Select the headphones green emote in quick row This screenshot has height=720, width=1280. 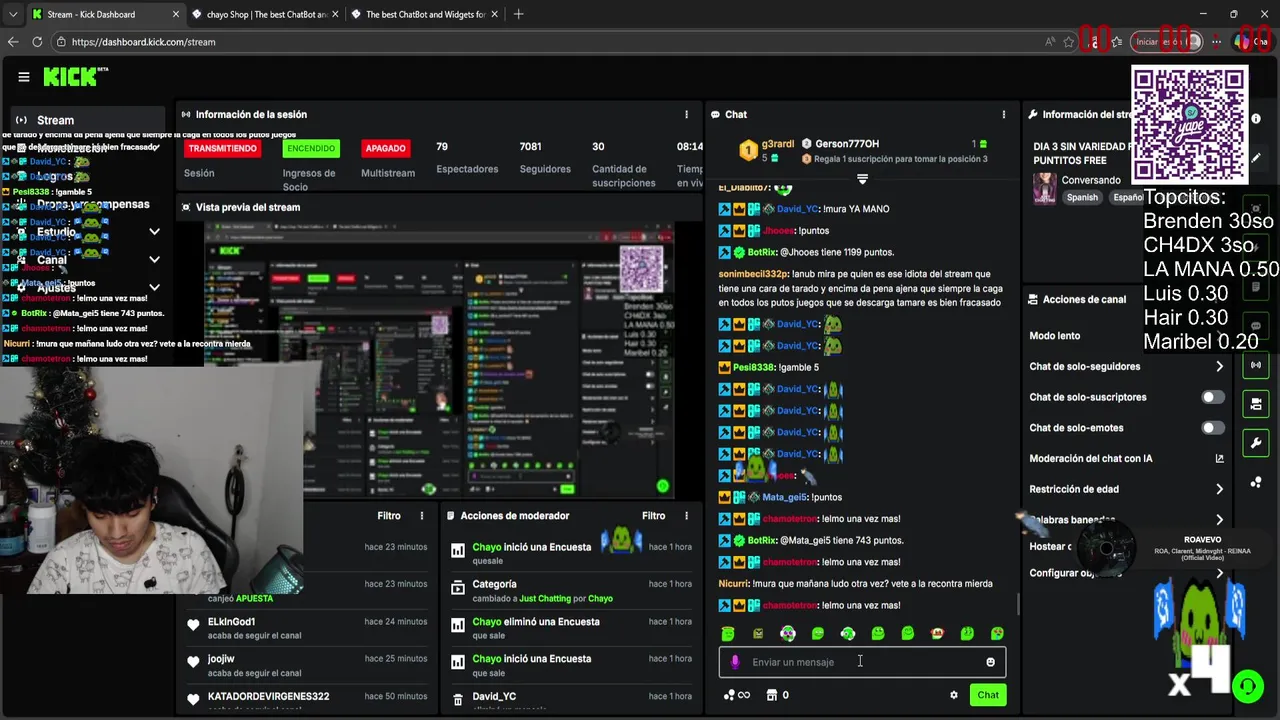[x=848, y=633]
